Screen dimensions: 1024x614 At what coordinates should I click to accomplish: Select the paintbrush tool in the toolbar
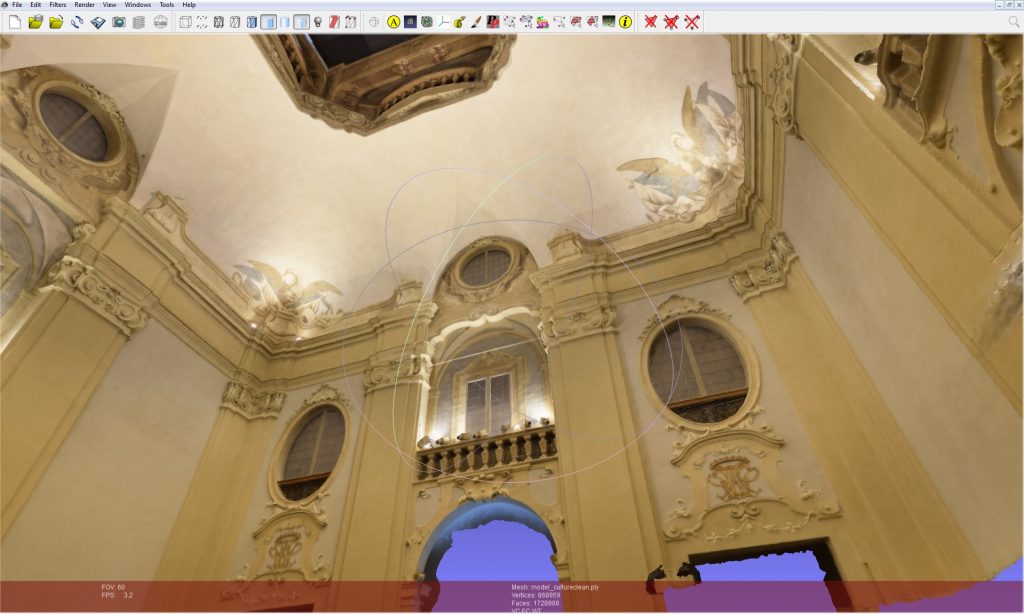coord(476,21)
